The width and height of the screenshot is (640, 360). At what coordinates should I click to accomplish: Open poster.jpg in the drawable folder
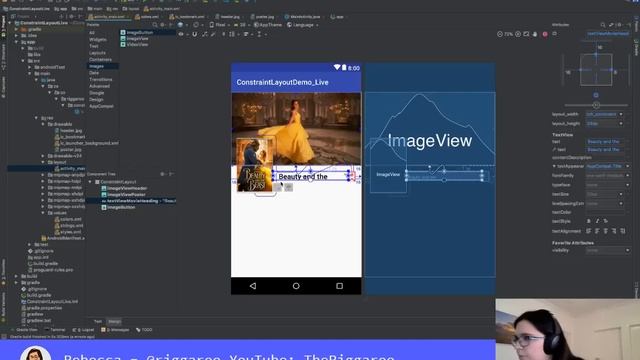point(68,149)
